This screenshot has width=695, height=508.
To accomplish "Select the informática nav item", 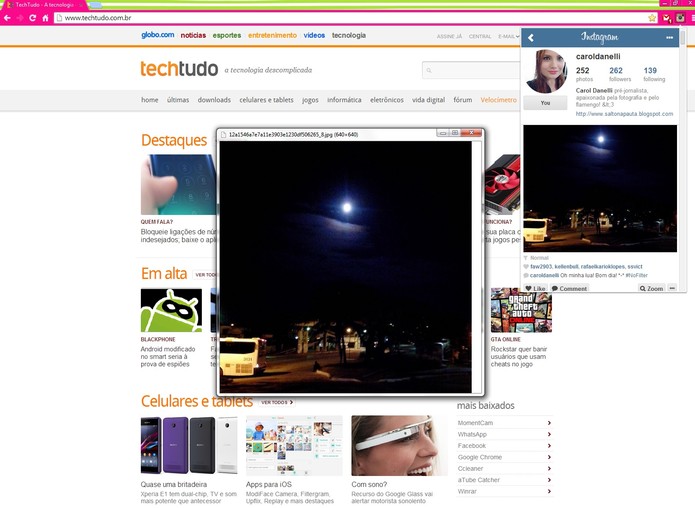I will [x=344, y=100].
